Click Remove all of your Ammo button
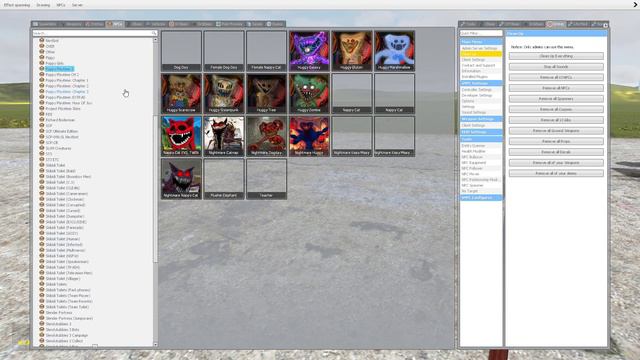Screen dimensions: 640x360 point(556,173)
